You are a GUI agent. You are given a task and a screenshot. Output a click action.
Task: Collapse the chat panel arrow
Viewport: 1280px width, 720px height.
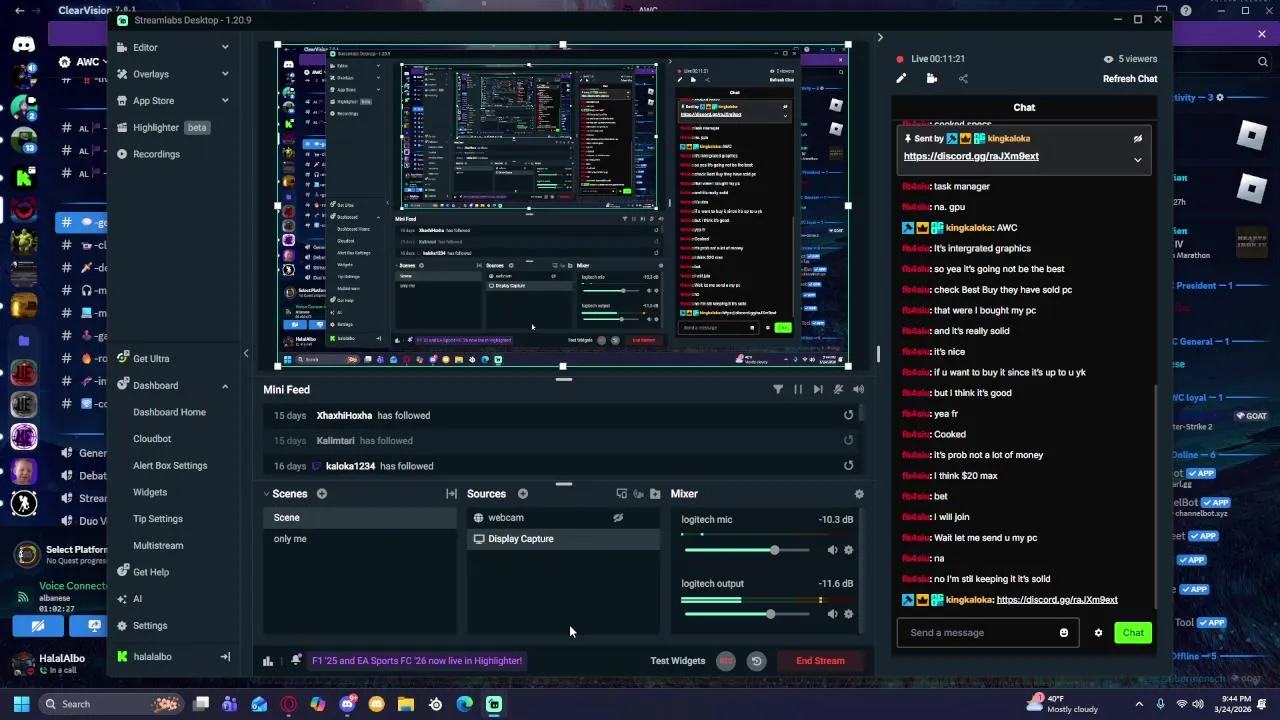click(880, 38)
